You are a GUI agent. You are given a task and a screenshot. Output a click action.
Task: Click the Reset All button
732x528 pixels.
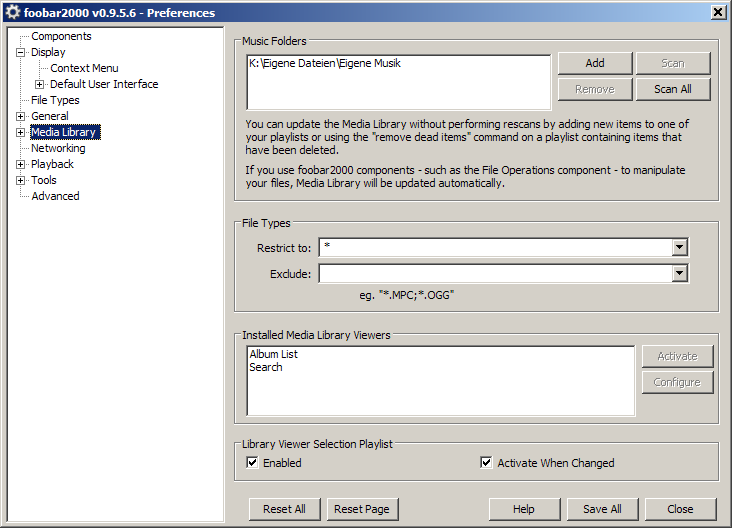point(284,509)
